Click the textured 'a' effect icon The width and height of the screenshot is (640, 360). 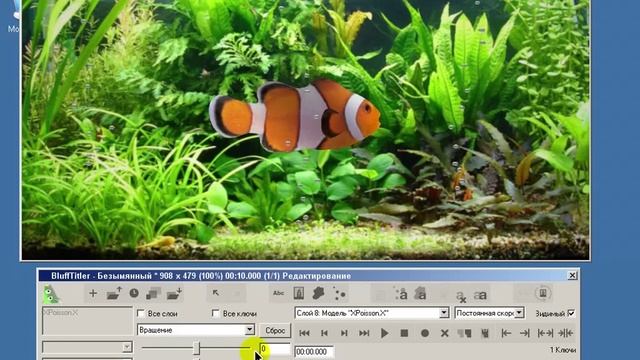coord(420,293)
